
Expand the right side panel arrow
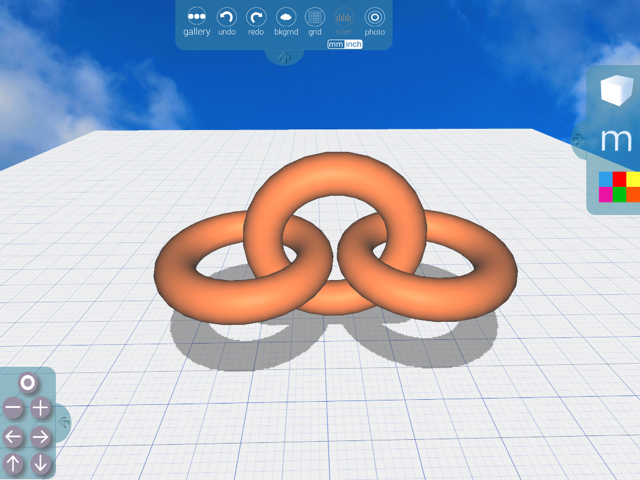click(578, 140)
